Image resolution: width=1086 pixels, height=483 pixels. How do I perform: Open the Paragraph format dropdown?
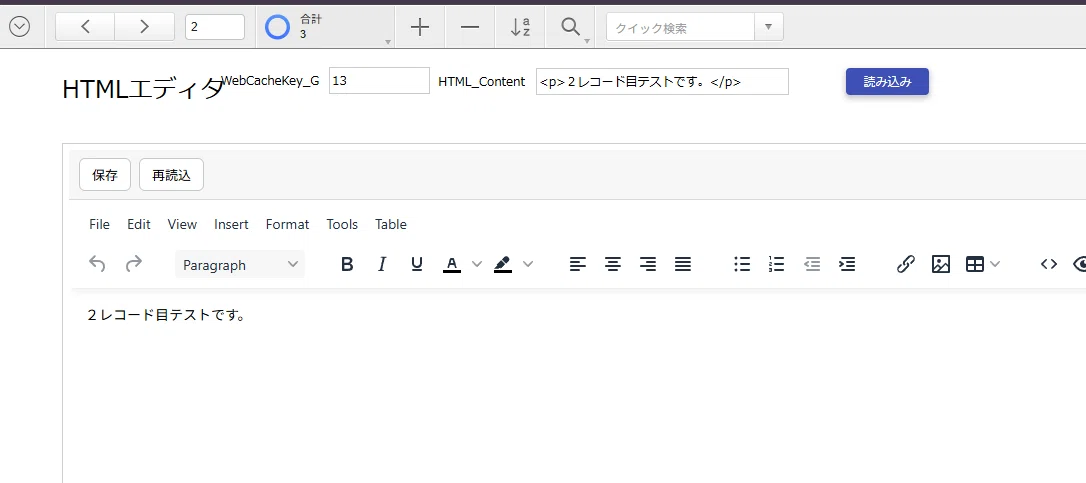click(240, 265)
